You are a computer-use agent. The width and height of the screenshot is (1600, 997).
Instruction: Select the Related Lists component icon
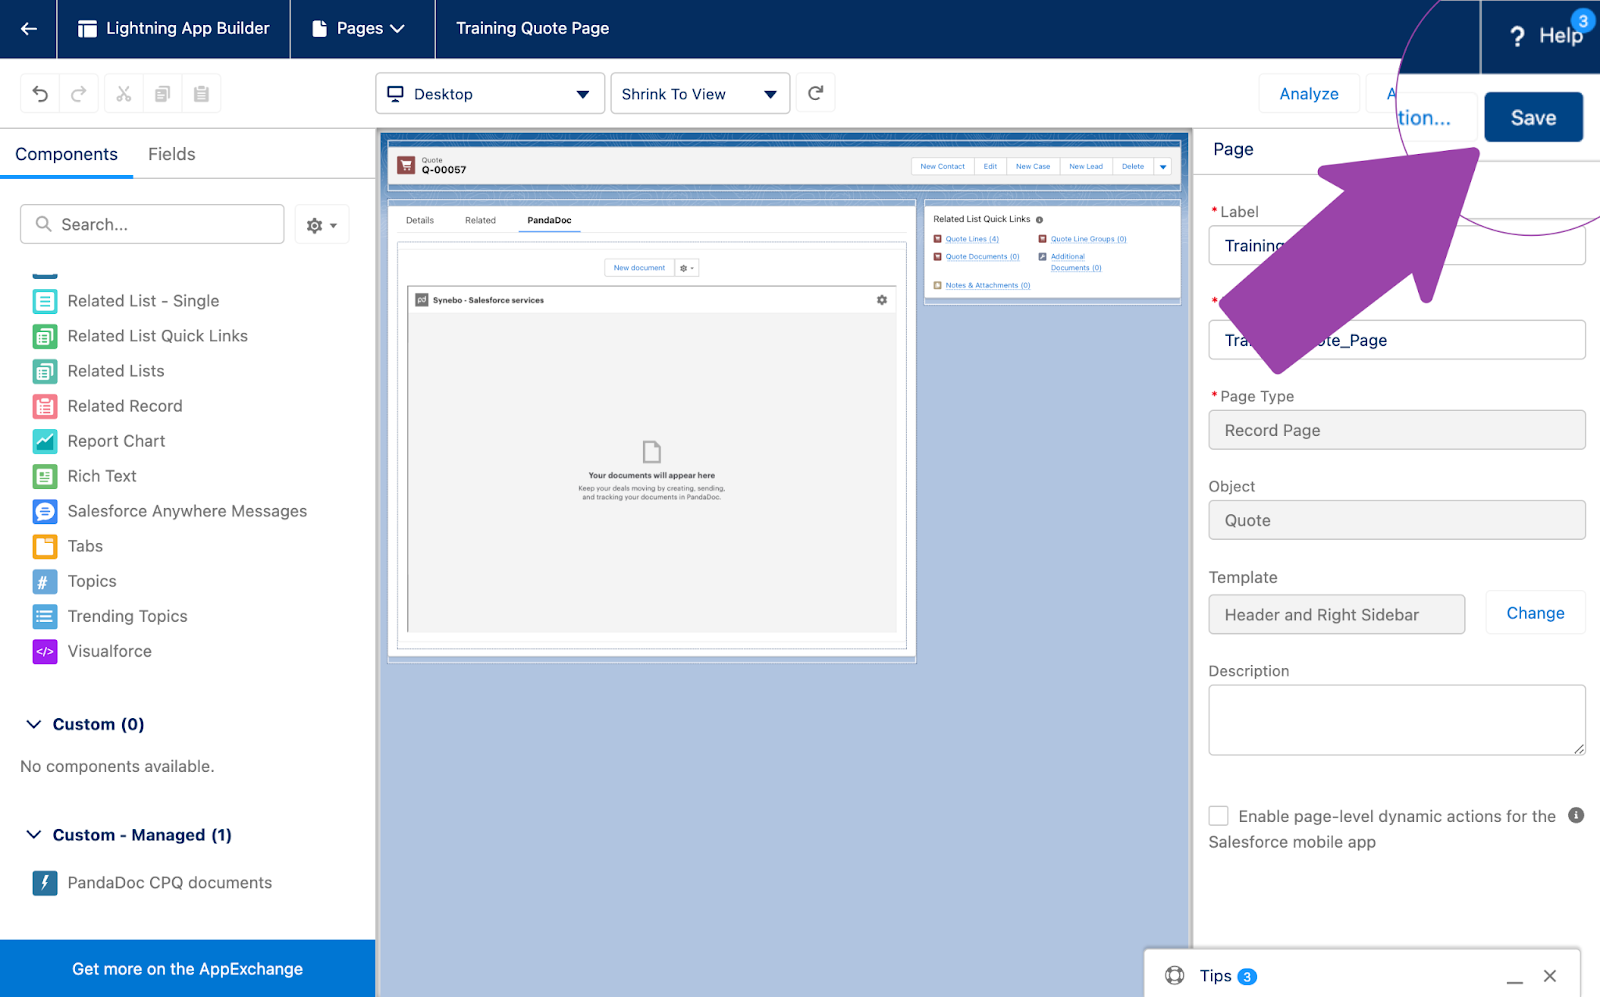45,371
